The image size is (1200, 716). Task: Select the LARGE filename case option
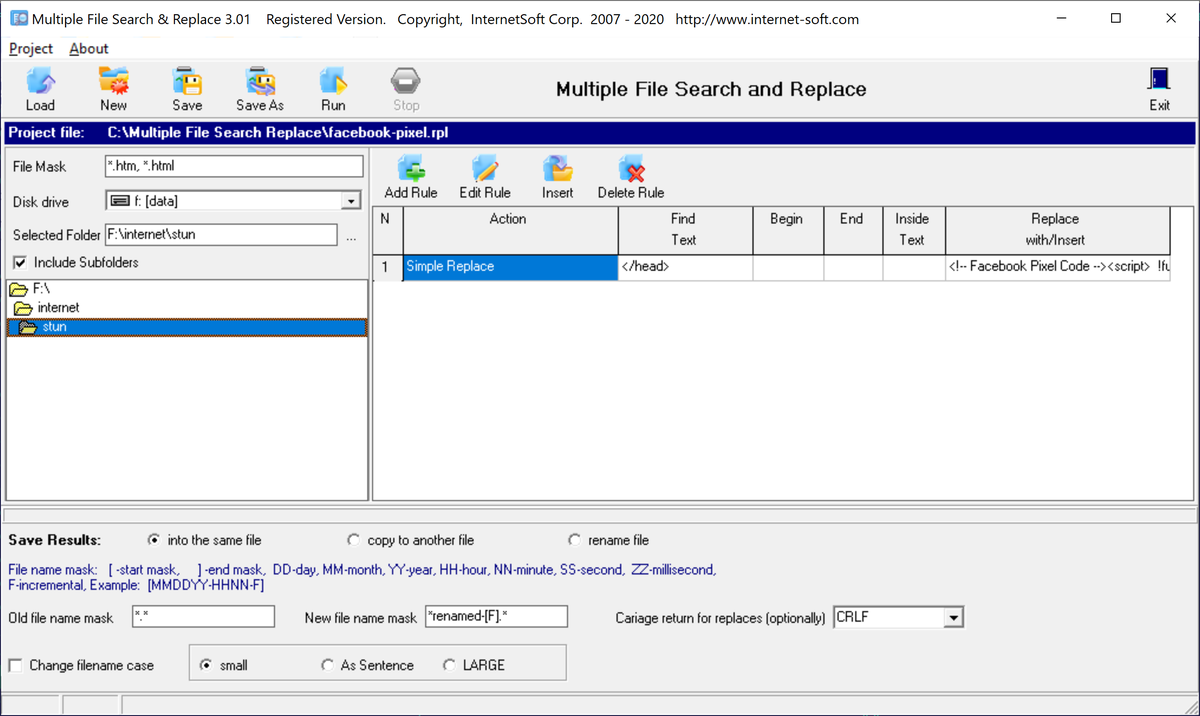448,664
